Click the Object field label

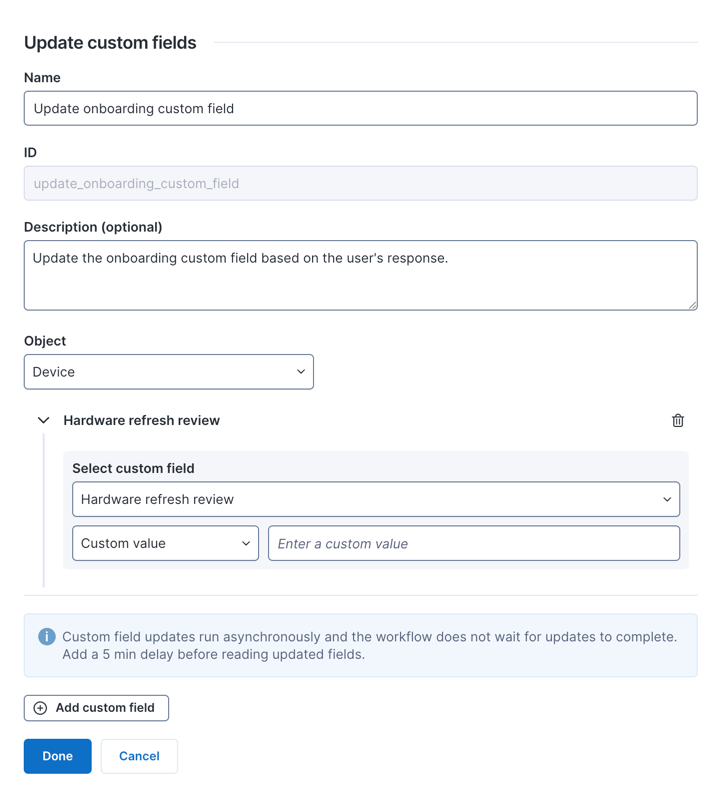45,341
